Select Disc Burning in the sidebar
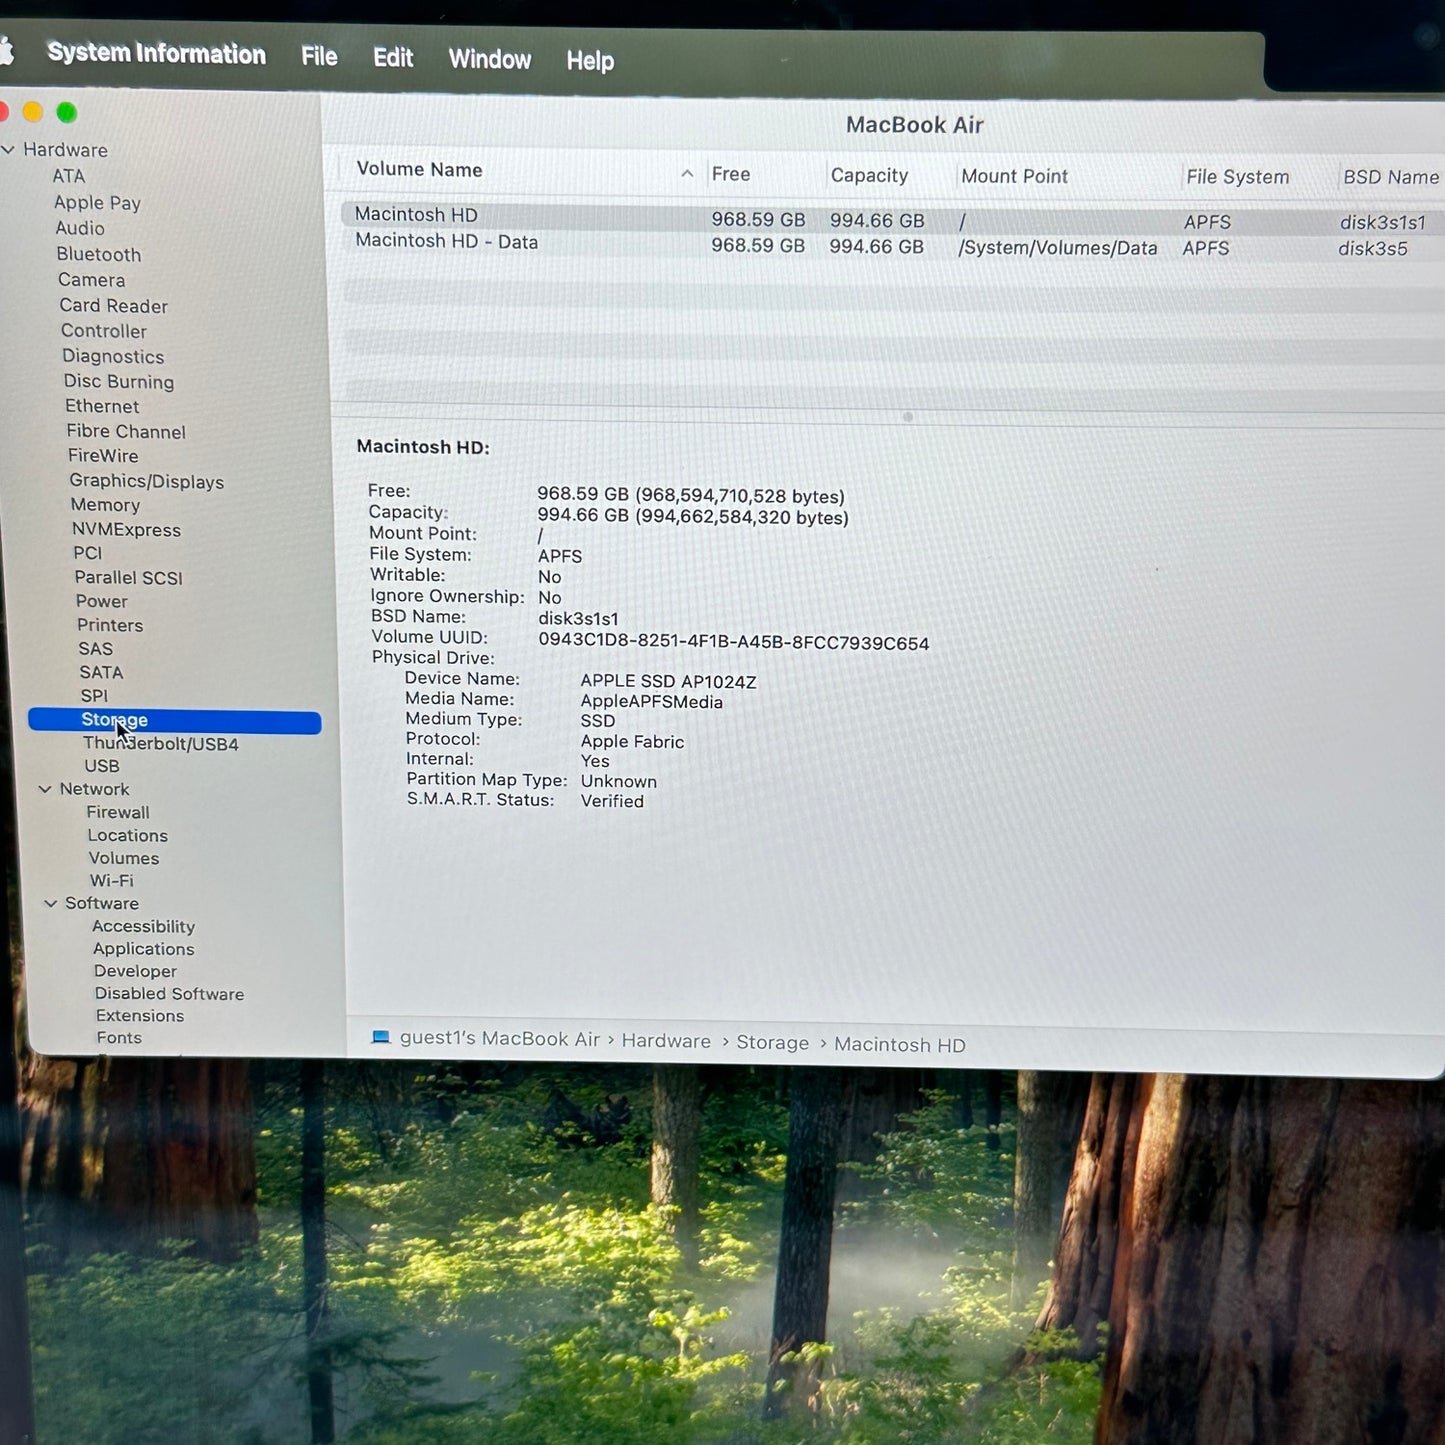1445x1445 pixels. pyautogui.click(x=119, y=381)
